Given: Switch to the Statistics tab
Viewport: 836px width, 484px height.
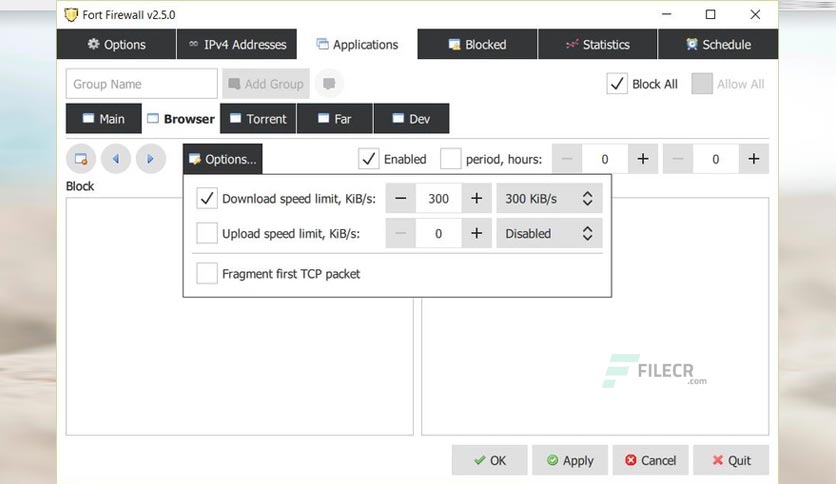Looking at the screenshot, I should [x=598, y=44].
